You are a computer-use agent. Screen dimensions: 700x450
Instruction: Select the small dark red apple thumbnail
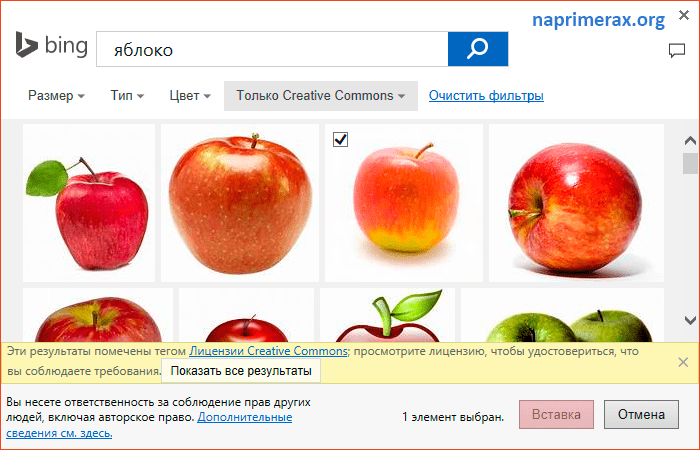(x=246, y=315)
